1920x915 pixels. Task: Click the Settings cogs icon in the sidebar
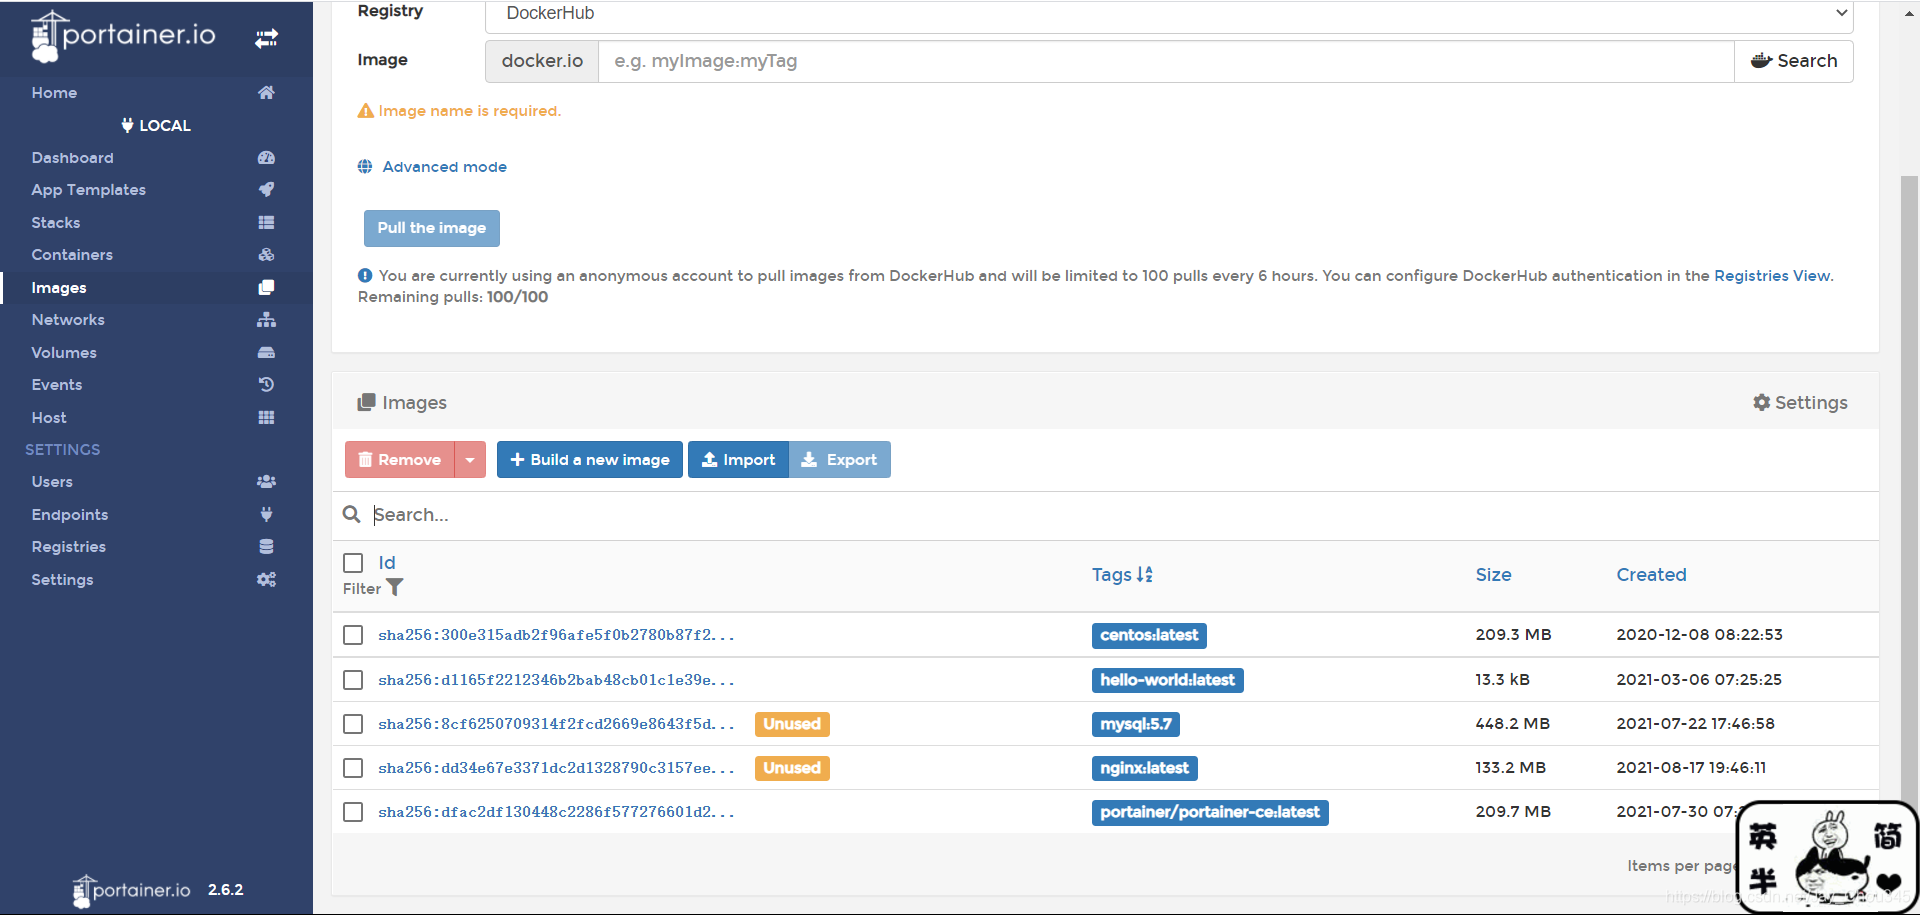pyautogui.click(x=266, y=580)
